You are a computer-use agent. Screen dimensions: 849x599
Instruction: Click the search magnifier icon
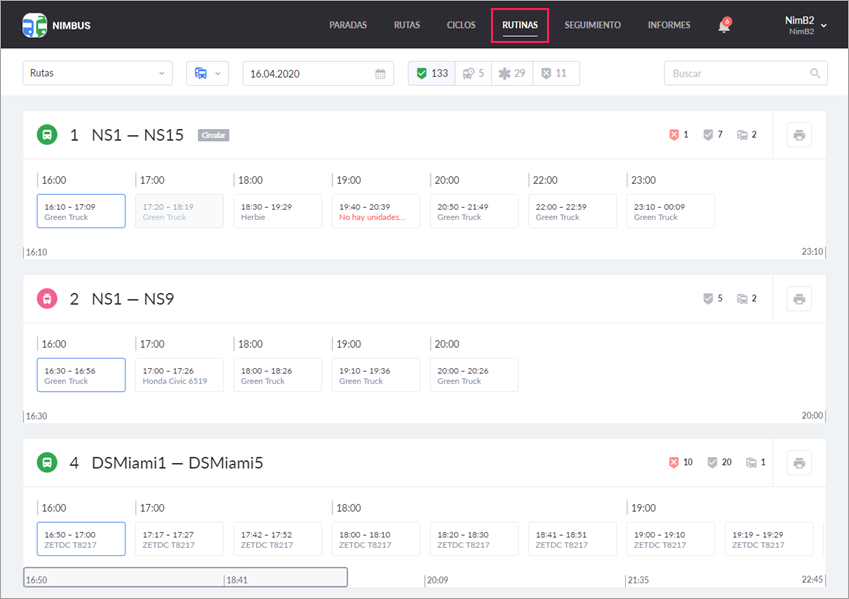pyautogui.click(x=815, y=74)
